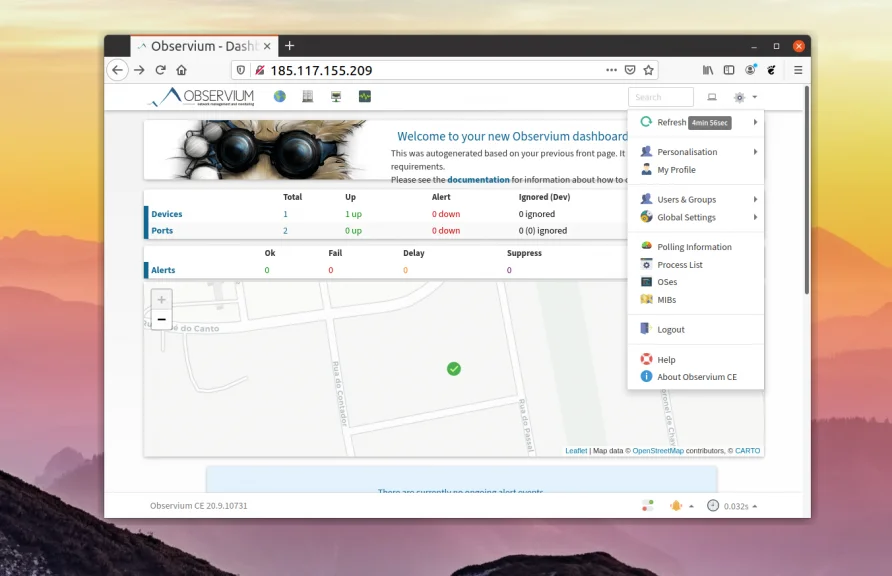The image size is (892, 576).
Task: Open the browser Library icon
Action: (708, 70)
